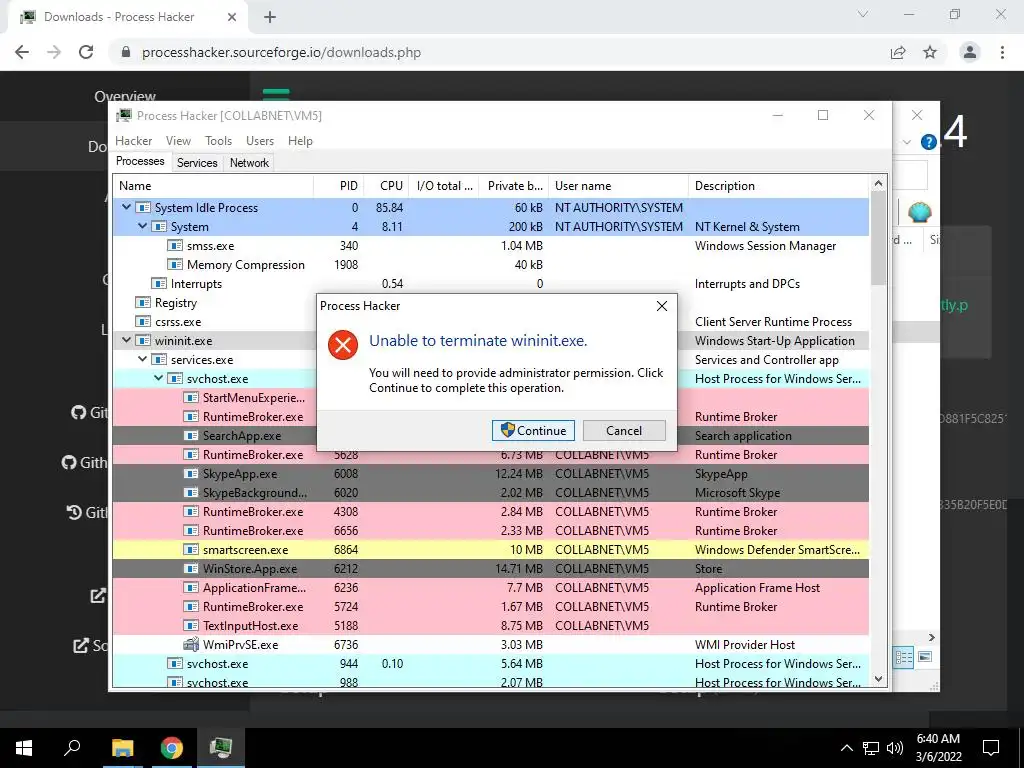The width and height of the screenshot is (1024, 768).
Task: Collapse the System Idle Process tree node
Action: [126, 207]
